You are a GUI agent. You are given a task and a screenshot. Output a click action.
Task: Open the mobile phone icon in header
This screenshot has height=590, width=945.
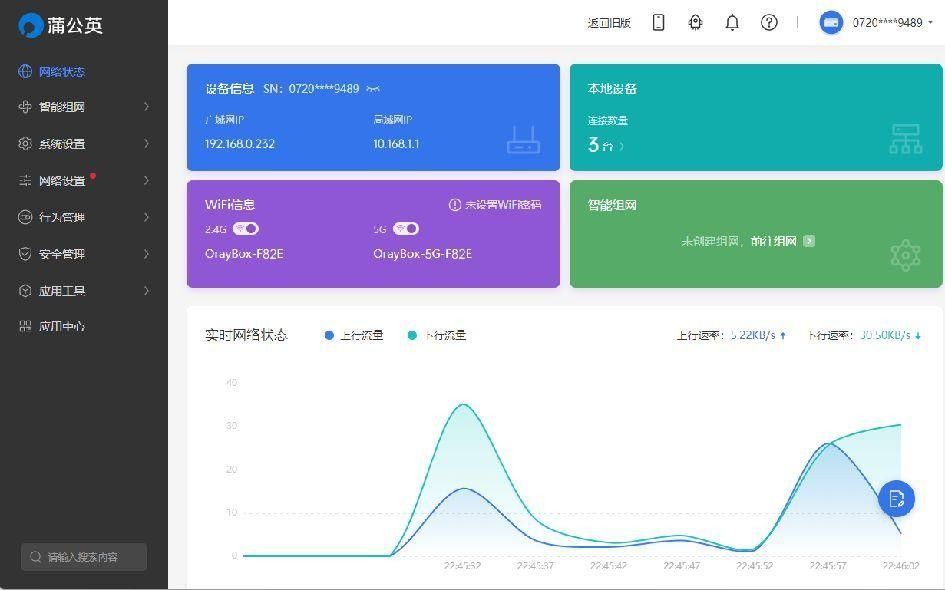click(x=658, y=22)
